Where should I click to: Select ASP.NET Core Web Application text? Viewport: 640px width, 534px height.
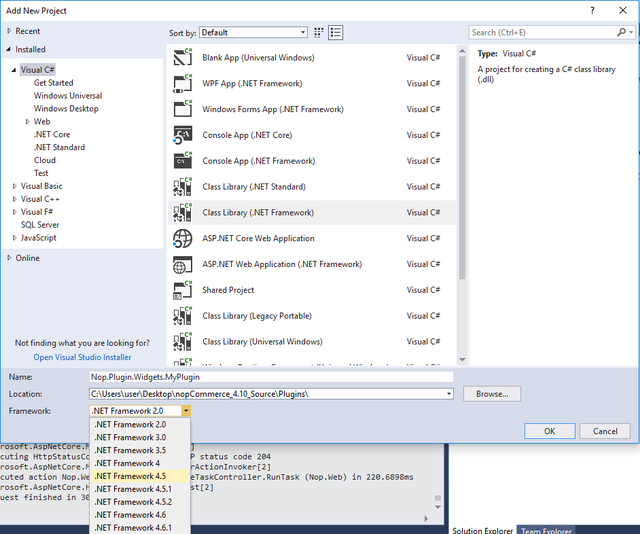(x=258, y=238)
